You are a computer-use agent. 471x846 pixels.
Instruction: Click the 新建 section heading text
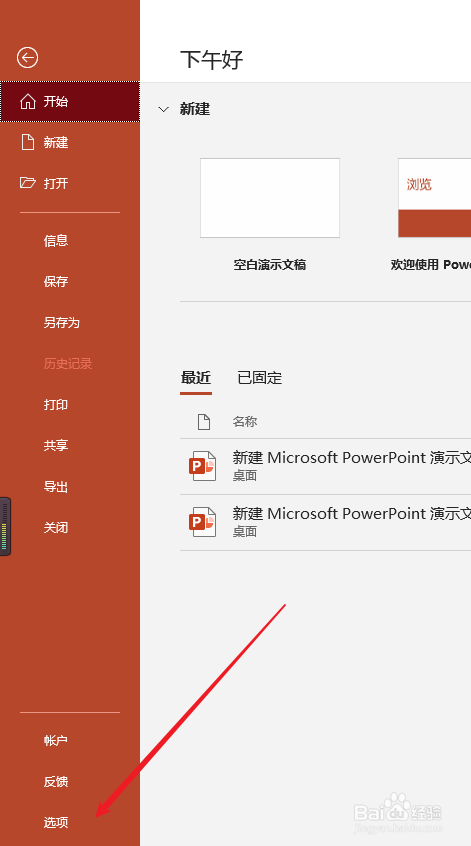tap(195, 110)
